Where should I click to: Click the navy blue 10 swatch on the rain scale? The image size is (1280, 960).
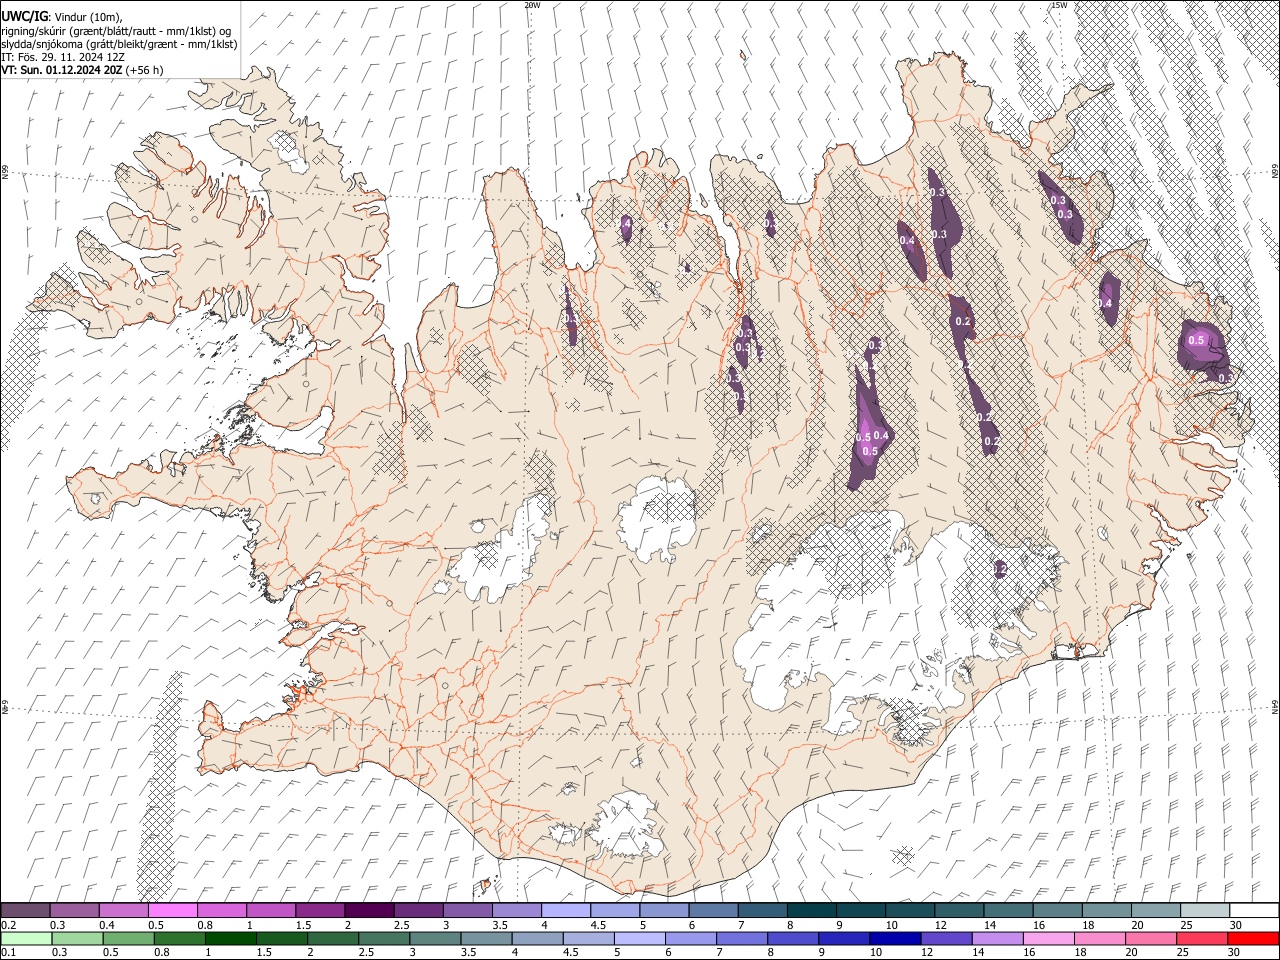[895, 938]
